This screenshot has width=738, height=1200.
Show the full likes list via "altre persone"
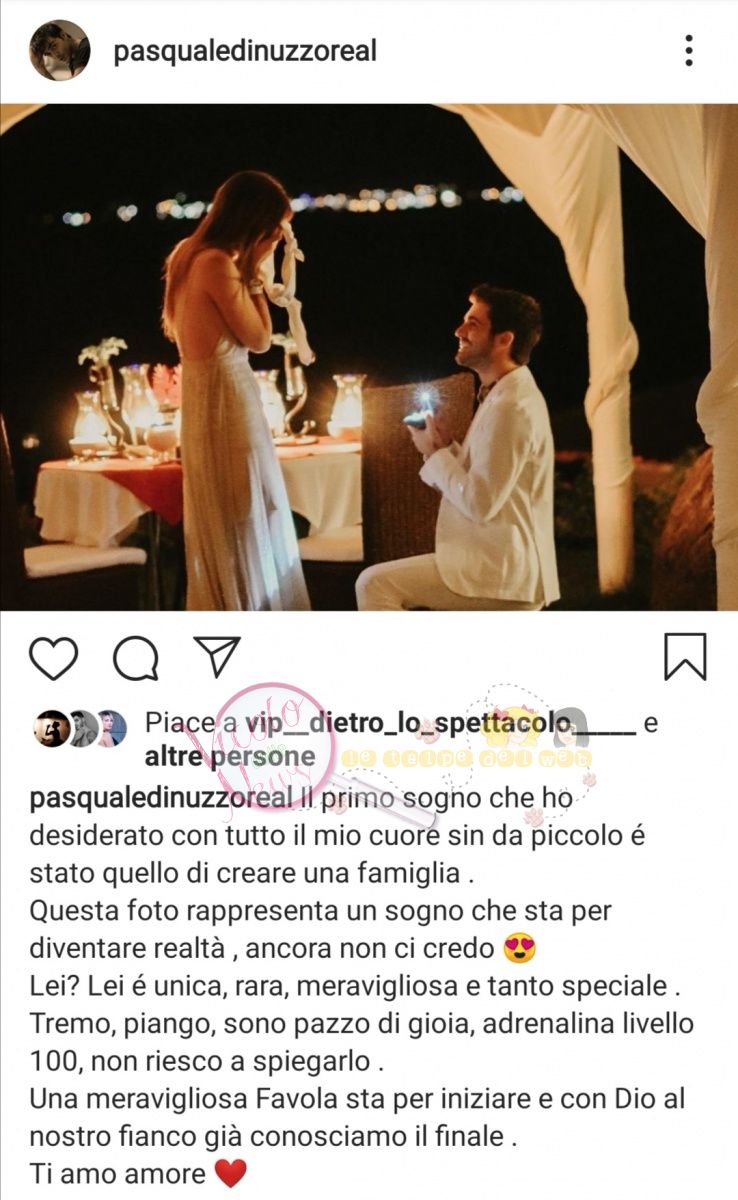tap(229, 757)
